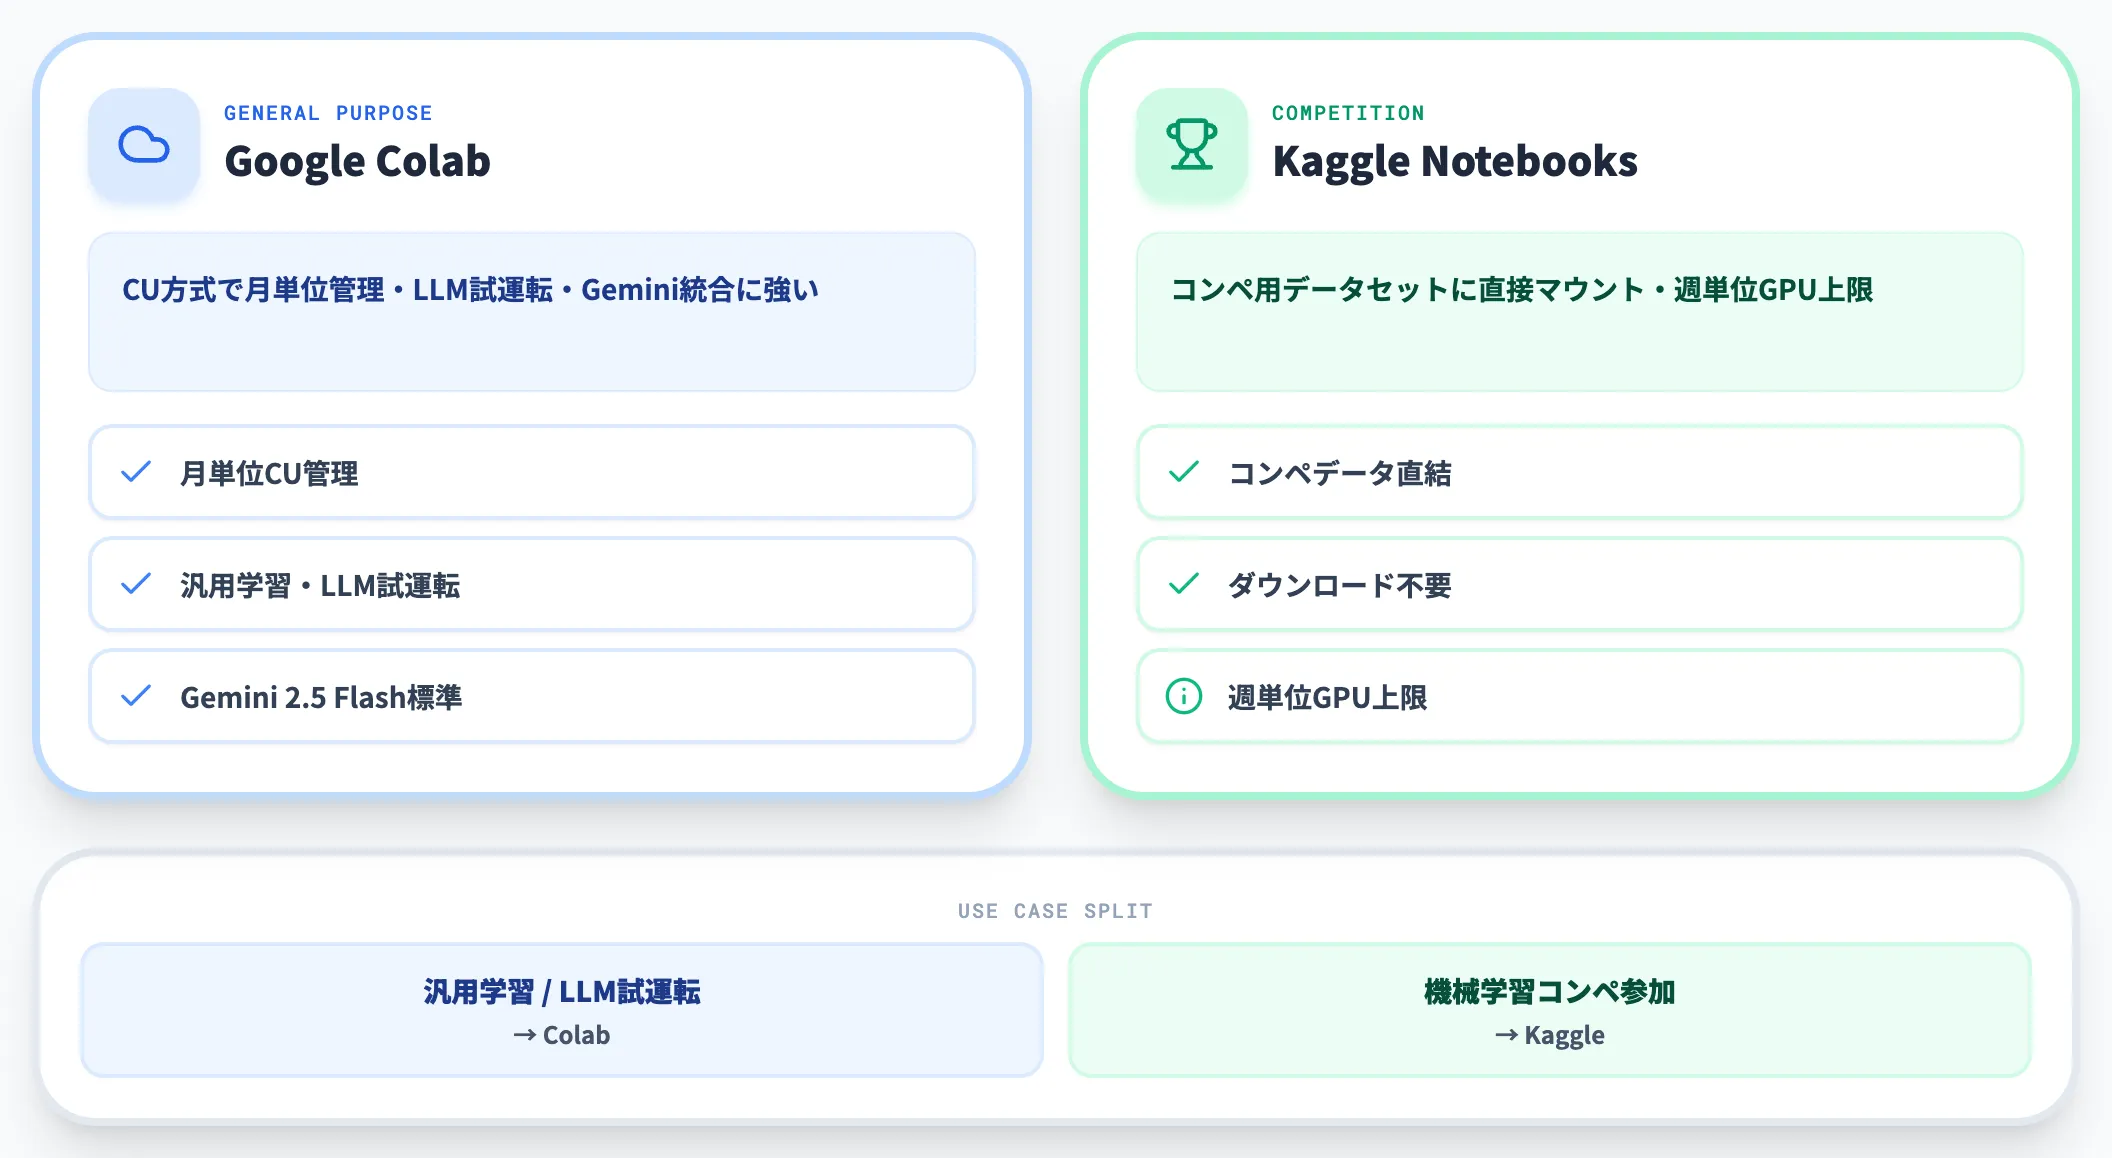Select the Google Colab heading
The width and height of the screenshot is (2112, 1158).
[x=357, y=162]
